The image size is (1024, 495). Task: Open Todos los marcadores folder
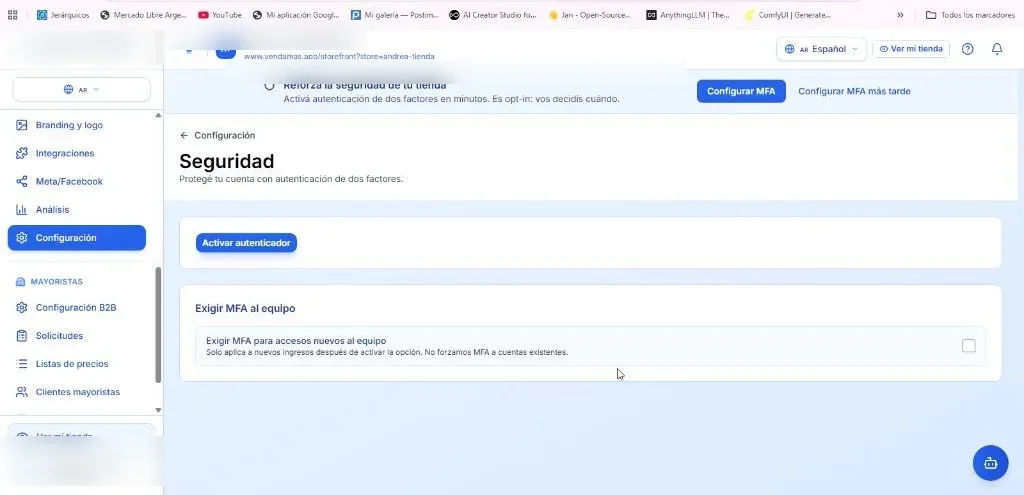[970, 15]
